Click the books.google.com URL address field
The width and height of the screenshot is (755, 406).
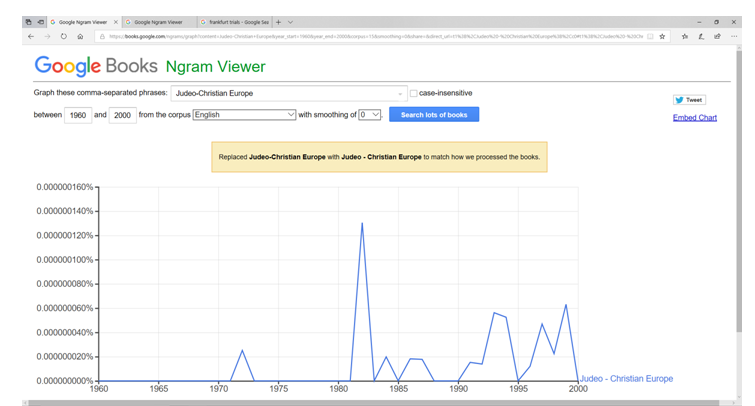376,37
